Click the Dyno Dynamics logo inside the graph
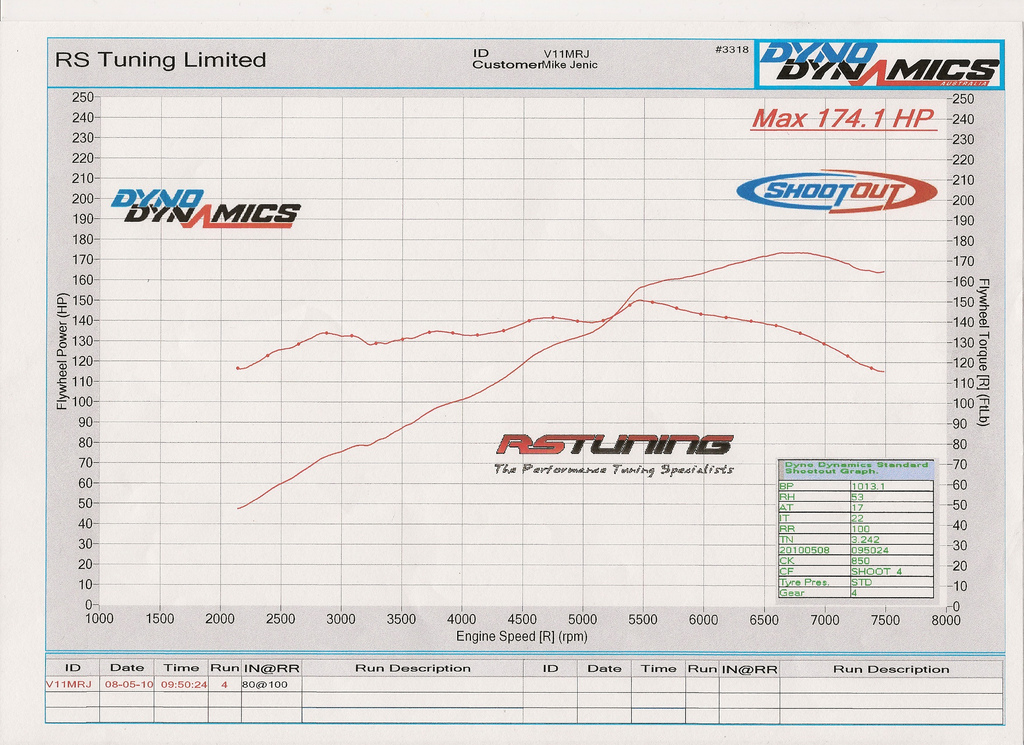The height and width of the screenshot is (745, 1024). coord(204,209)
